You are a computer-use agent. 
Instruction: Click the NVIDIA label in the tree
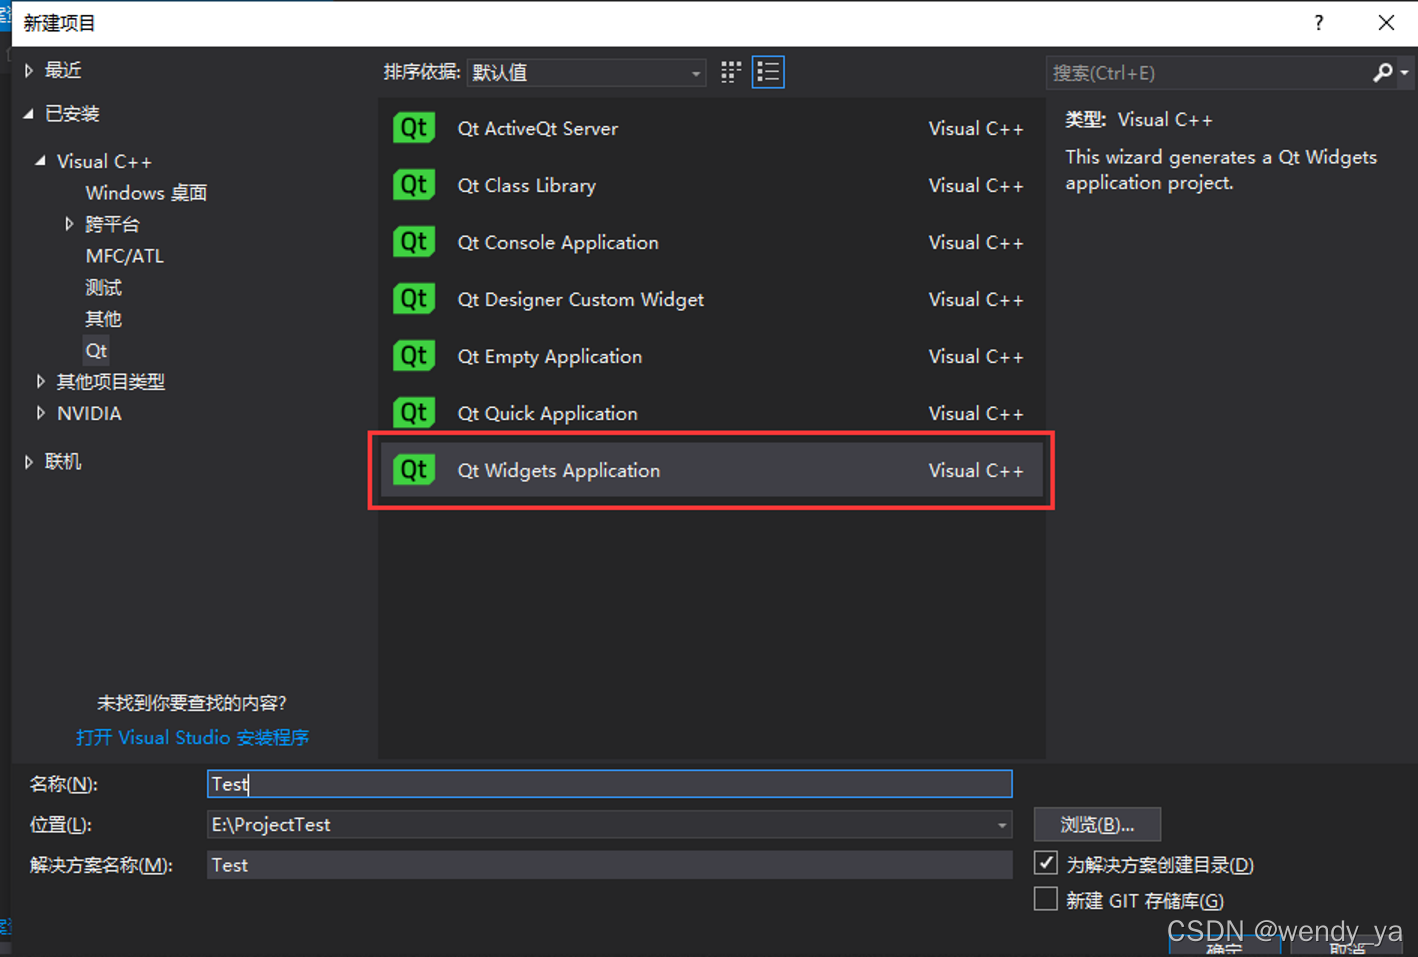89,413
